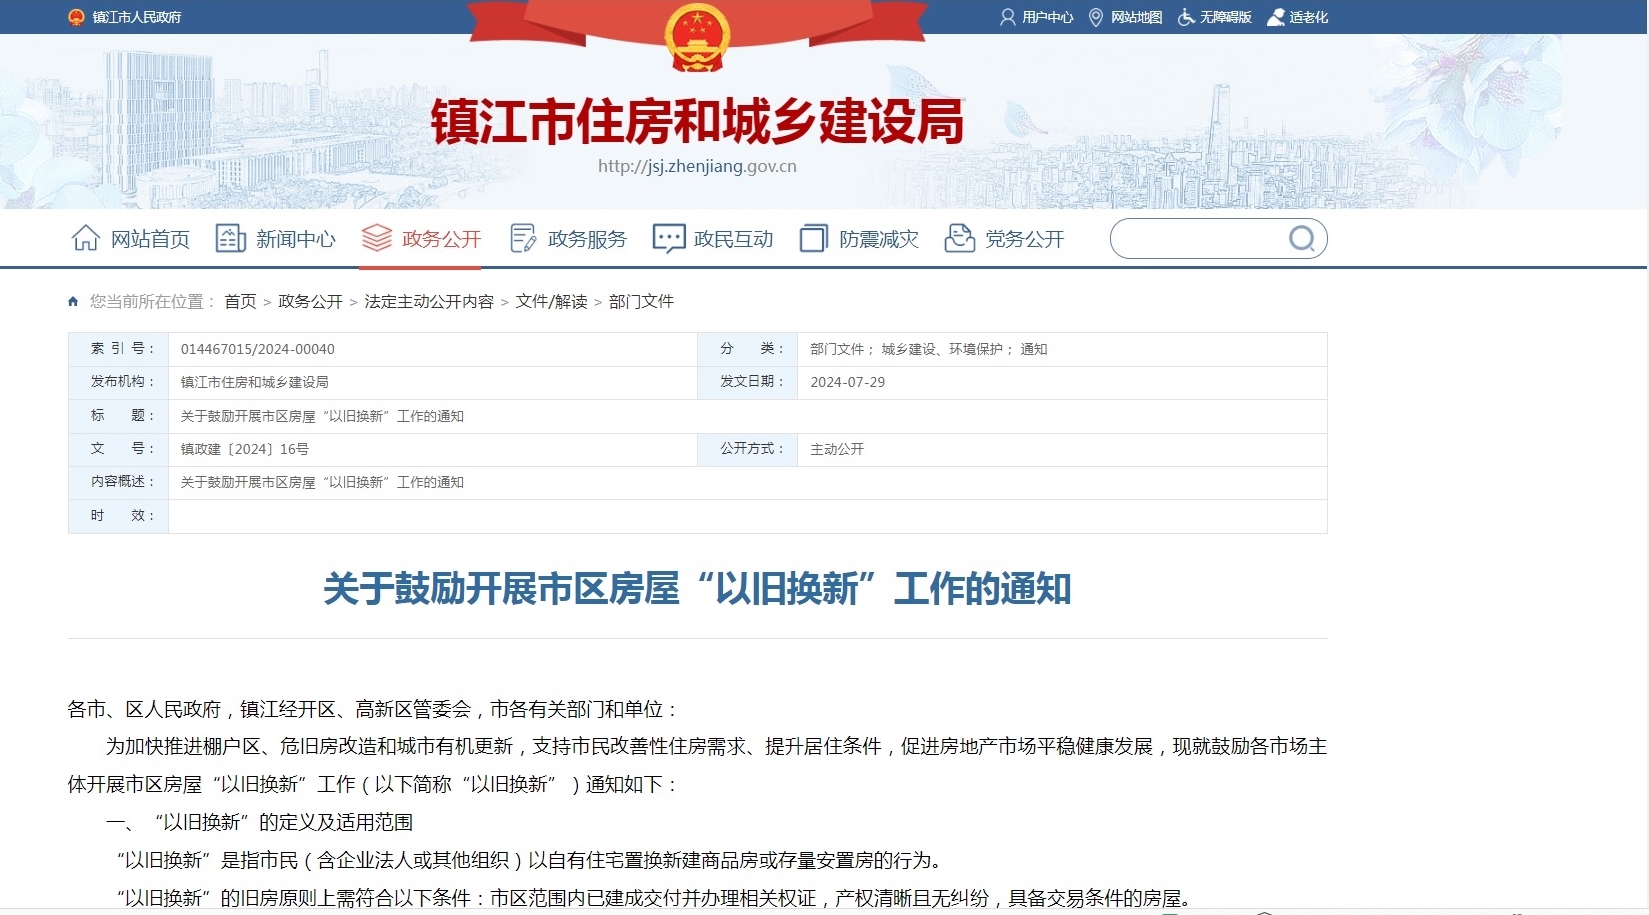
Task: Click the article title 关于鼓励开展市区房屋“以旧换新”工作的通知
Action: click(x=697, y=589)
